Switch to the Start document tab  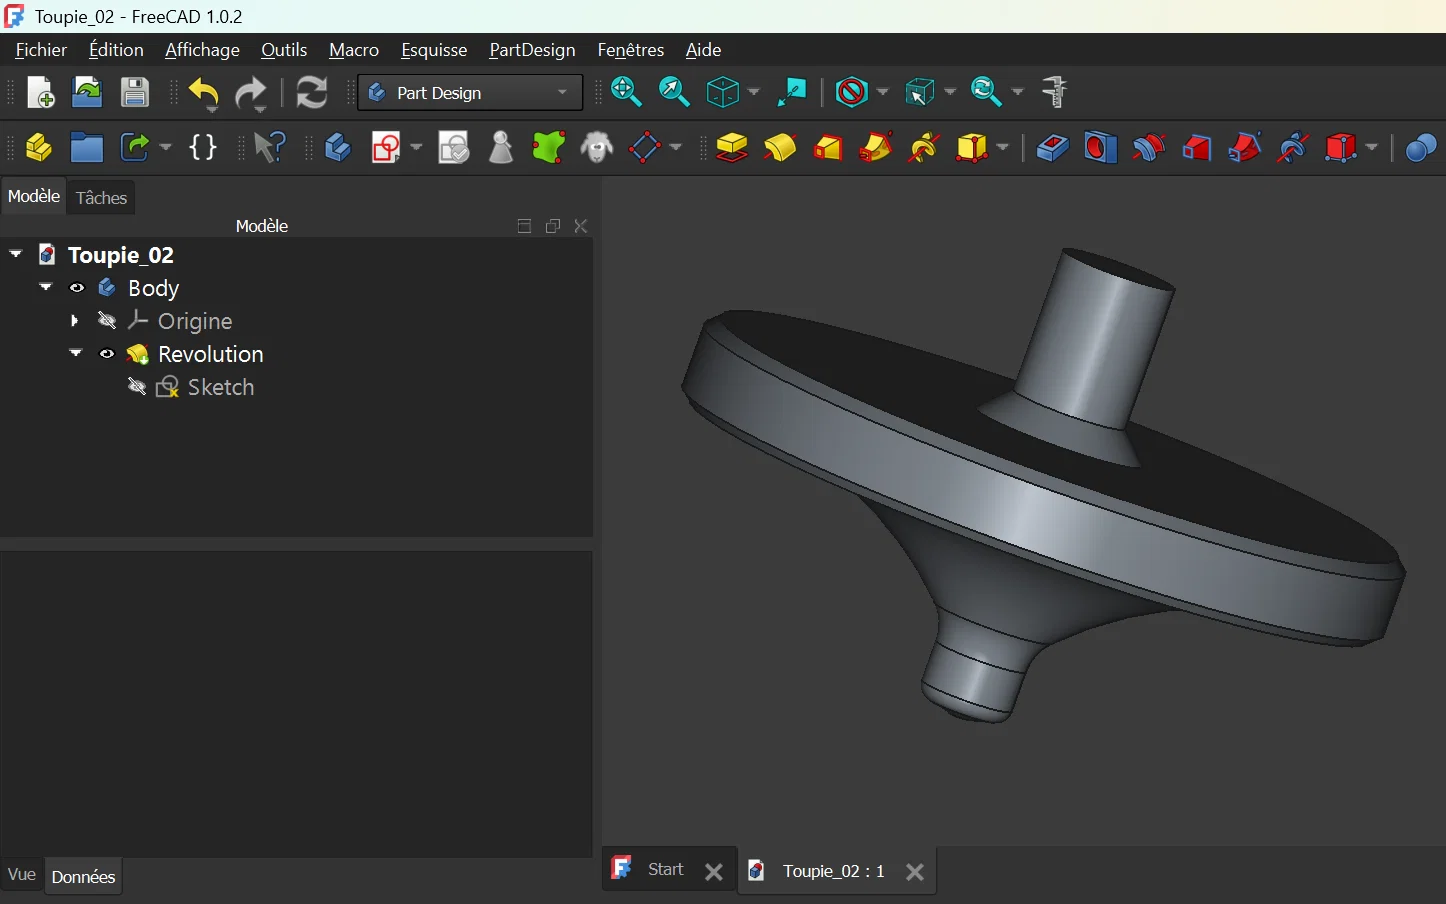[665, 870]
